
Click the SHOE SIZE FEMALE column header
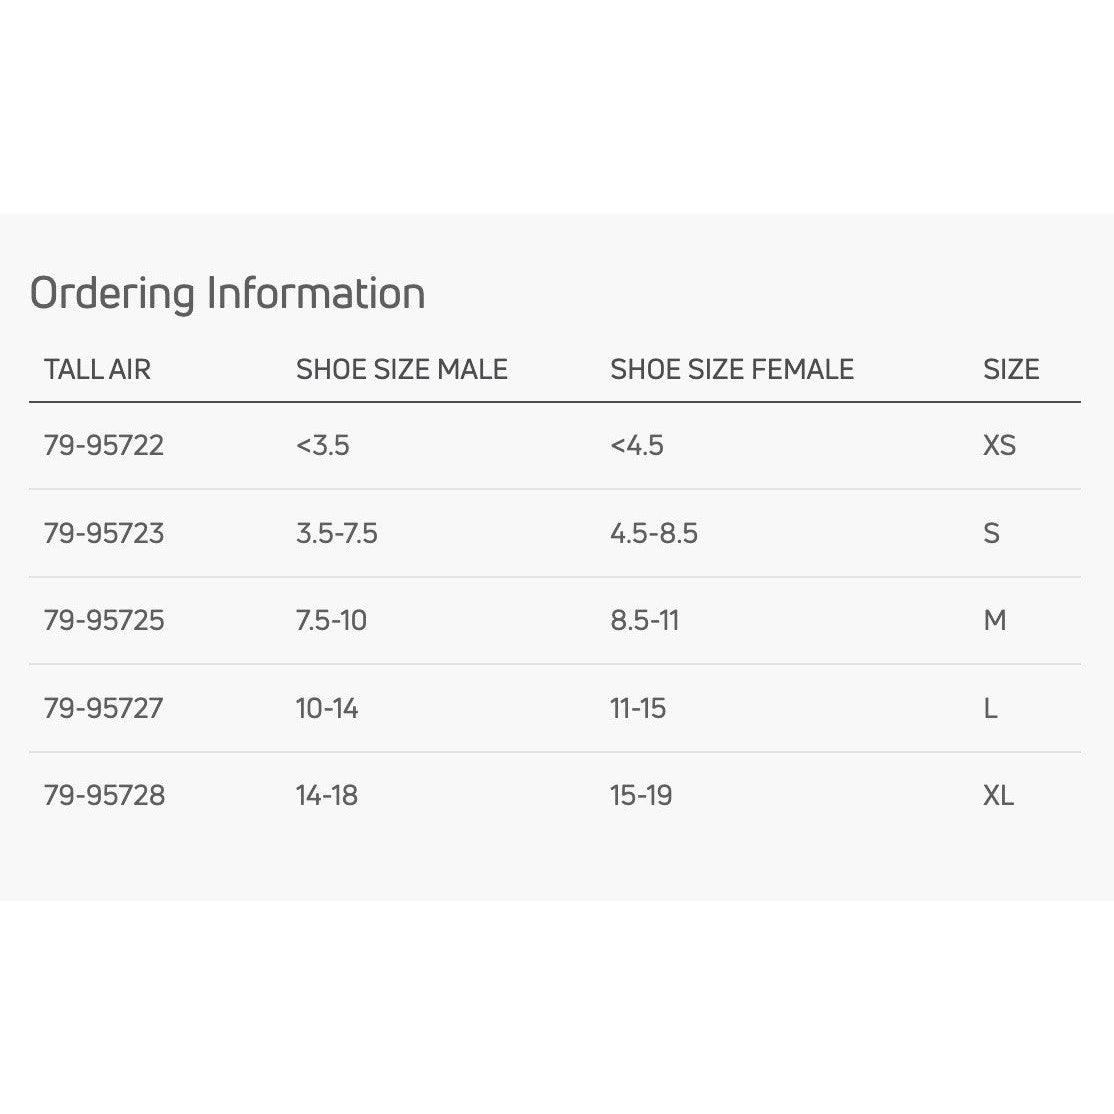(732, 370)
